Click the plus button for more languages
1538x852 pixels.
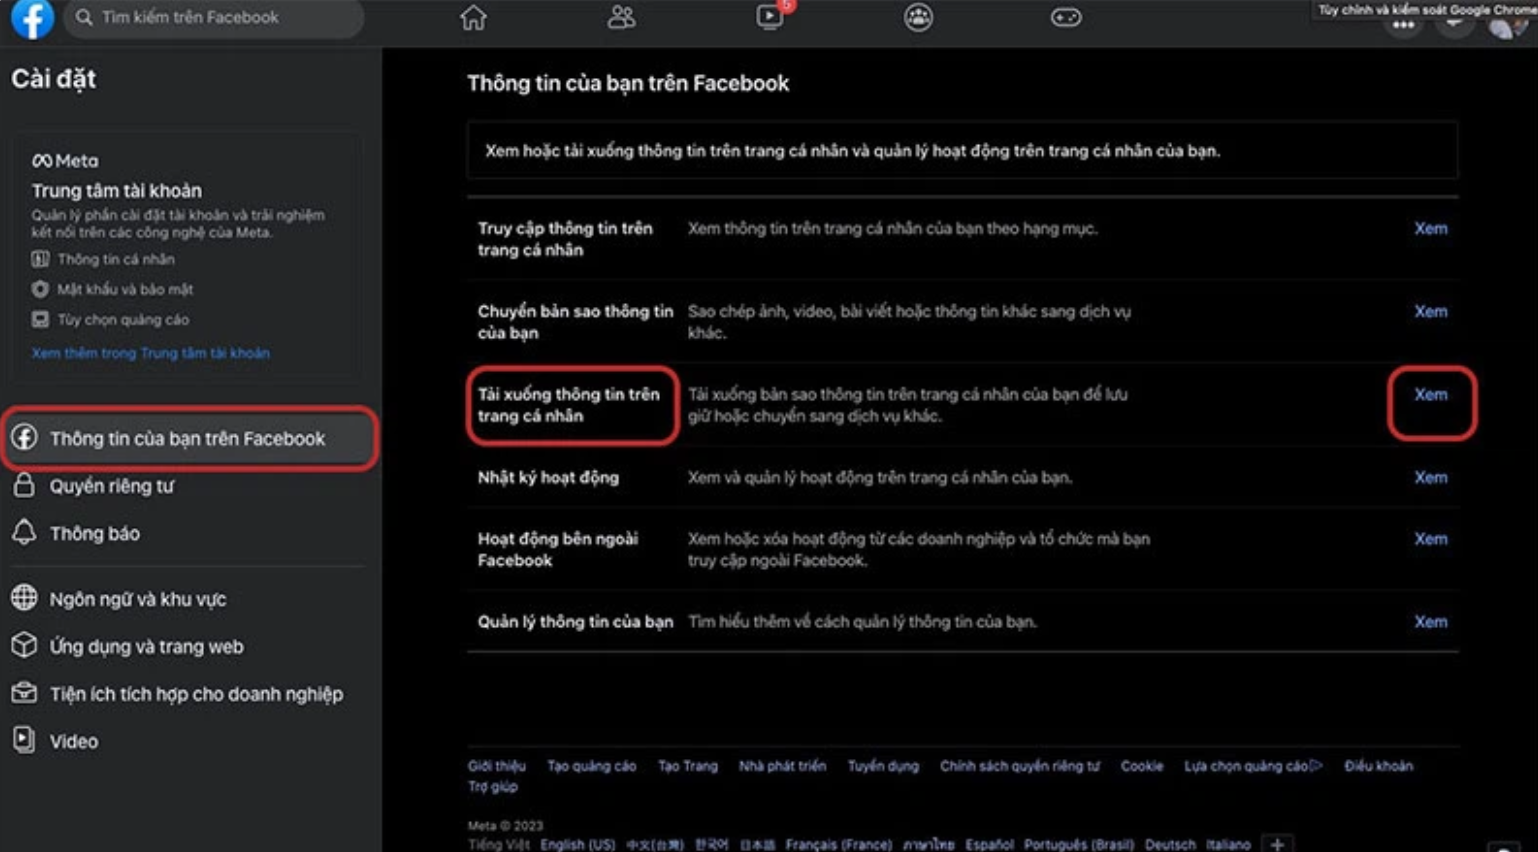(x=1277, y=844)
